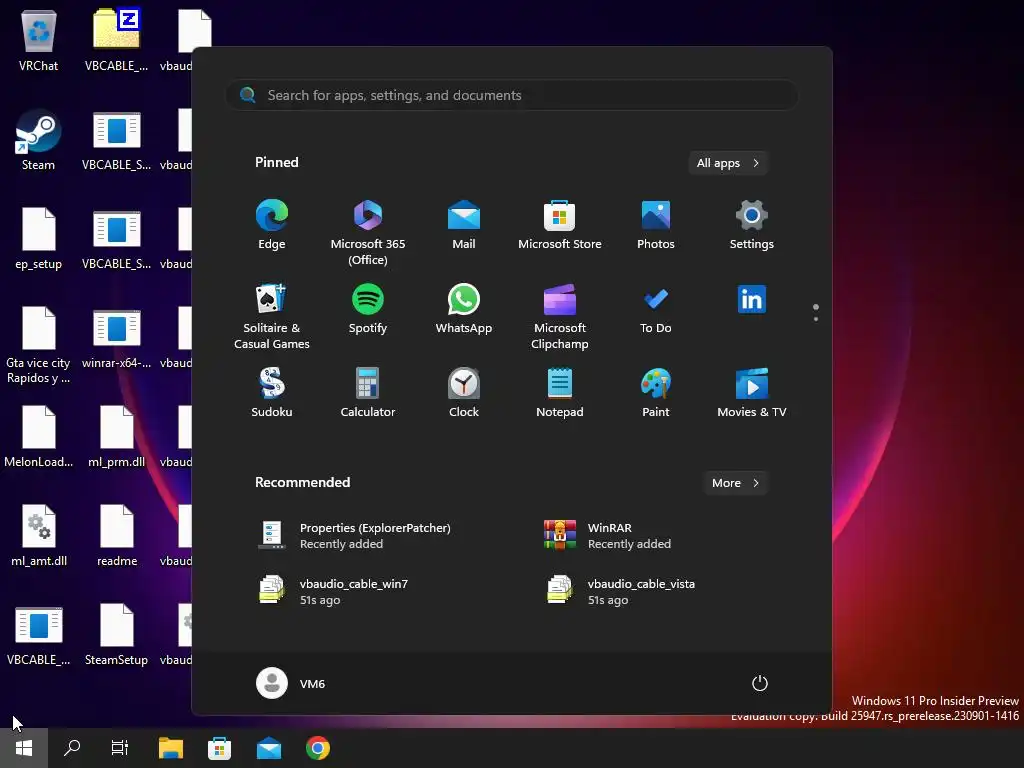
Task: Open the LinkedIn pinned app
Action: (752, 300)
